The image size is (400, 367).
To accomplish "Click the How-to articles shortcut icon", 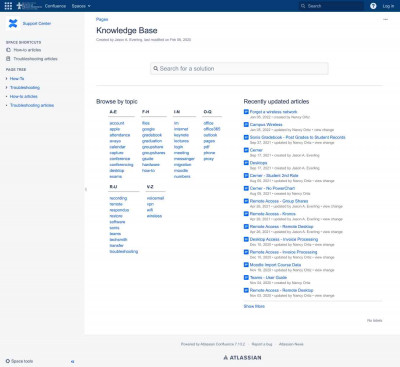I will point(8,50).
